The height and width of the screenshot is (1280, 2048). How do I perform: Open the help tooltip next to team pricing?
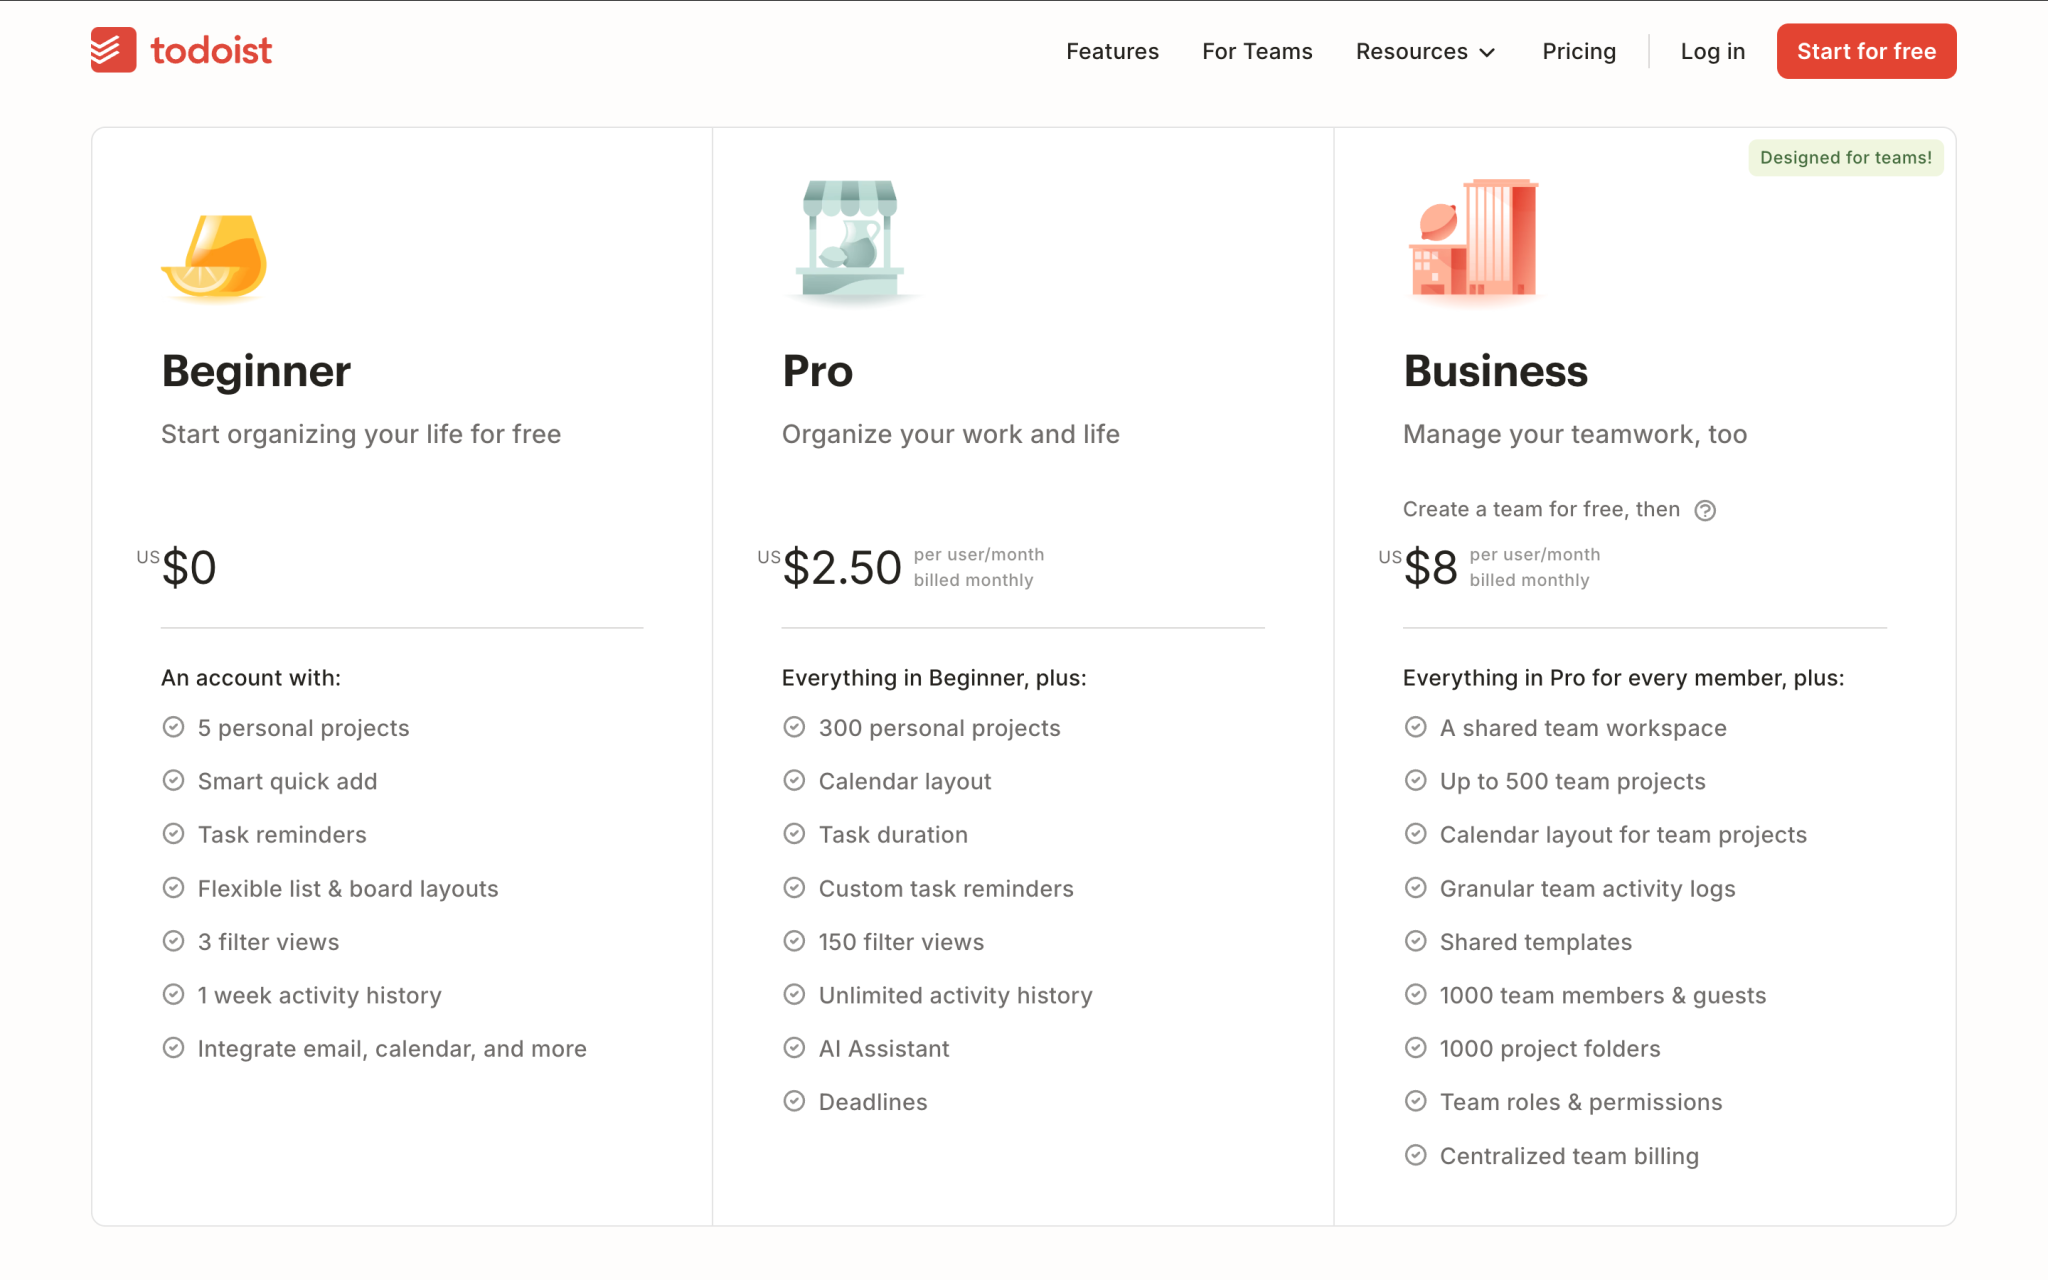tap(1706, 510)
